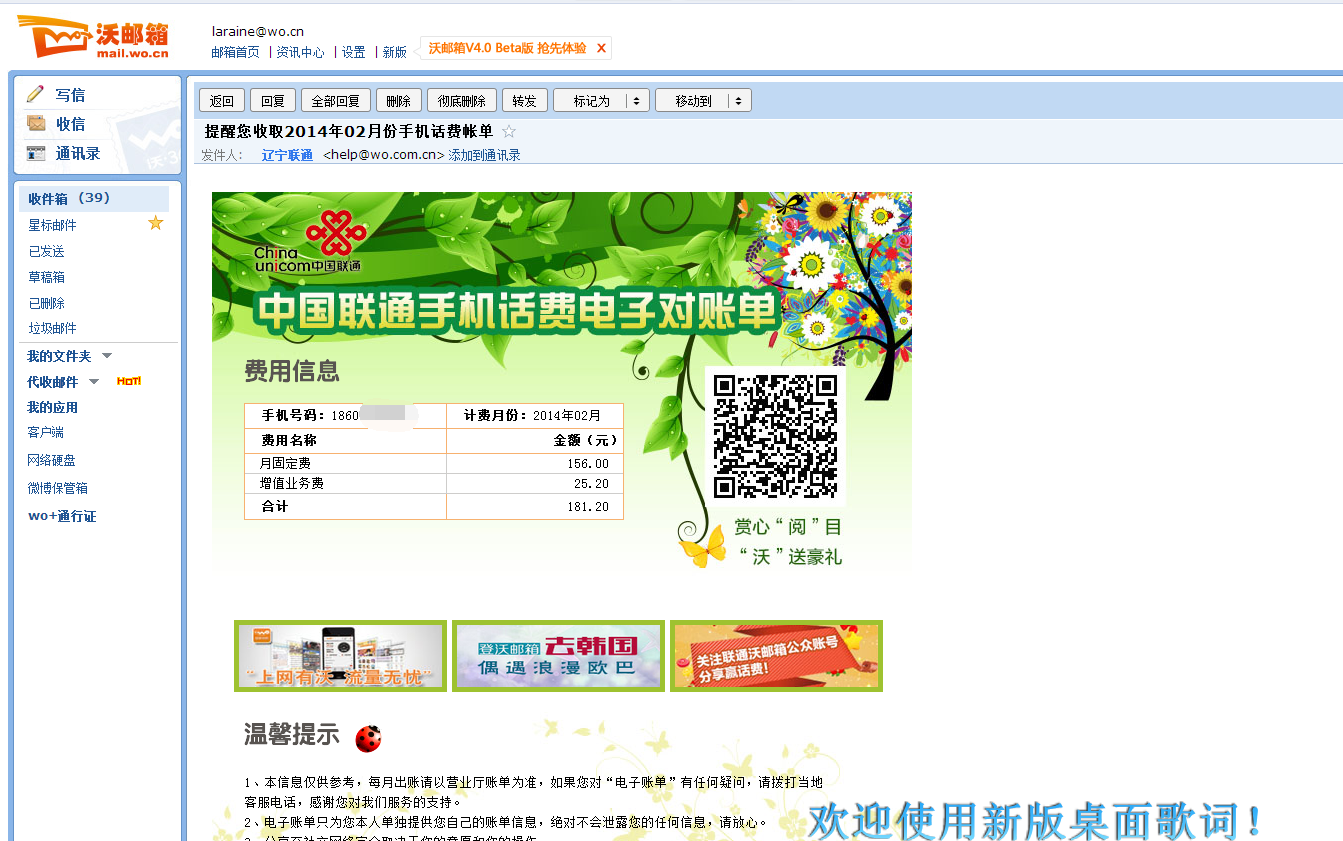Screen dimensions: 1343x841
Task: Click the ladybug icon beside 温馨提示
Action: [368, 738]
